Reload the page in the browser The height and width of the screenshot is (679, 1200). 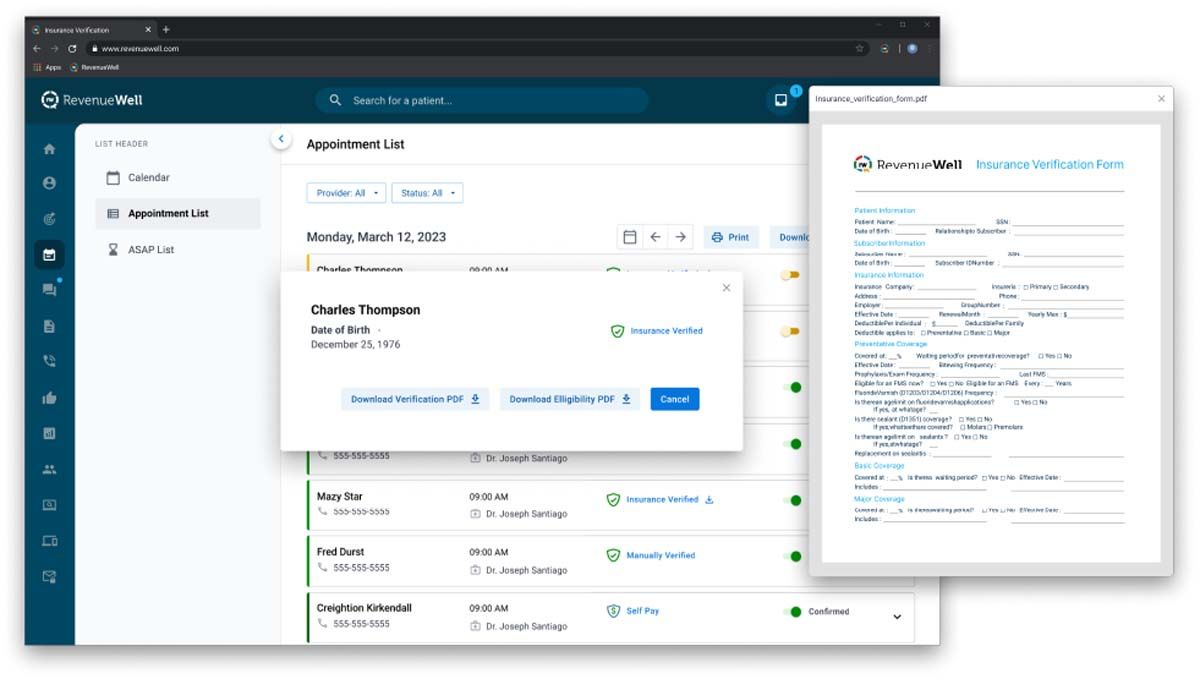click(72, 48)
